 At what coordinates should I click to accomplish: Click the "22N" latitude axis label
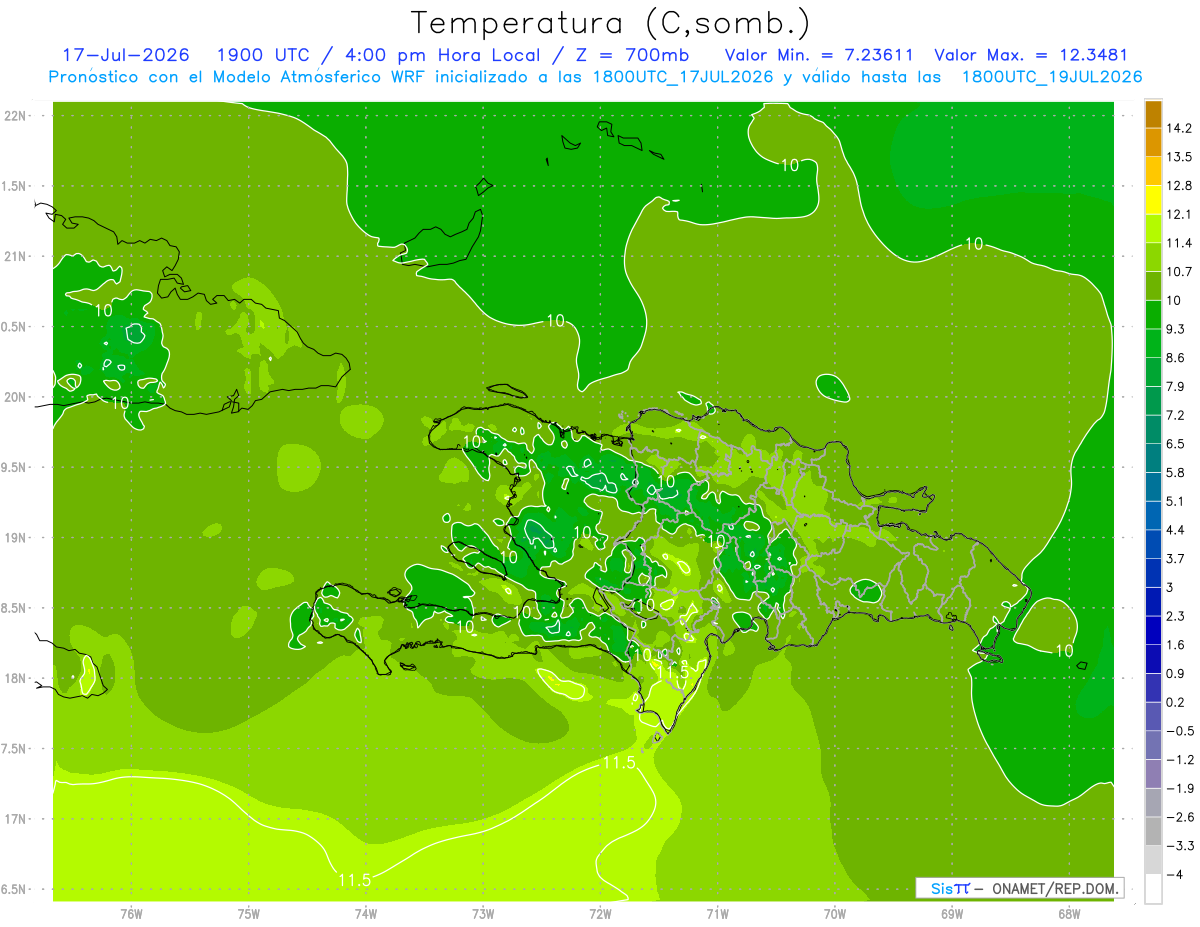(x=17, y=116)
